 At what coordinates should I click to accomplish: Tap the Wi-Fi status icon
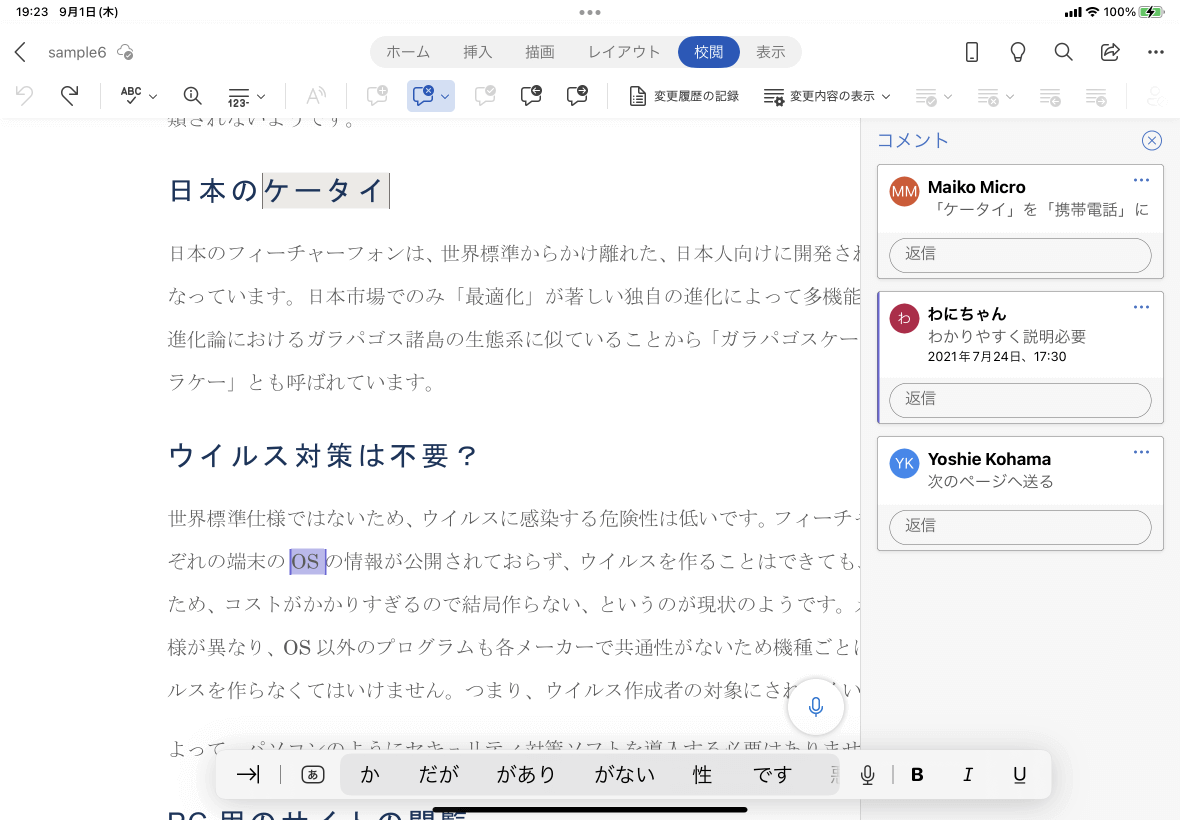pos(1092,12)
